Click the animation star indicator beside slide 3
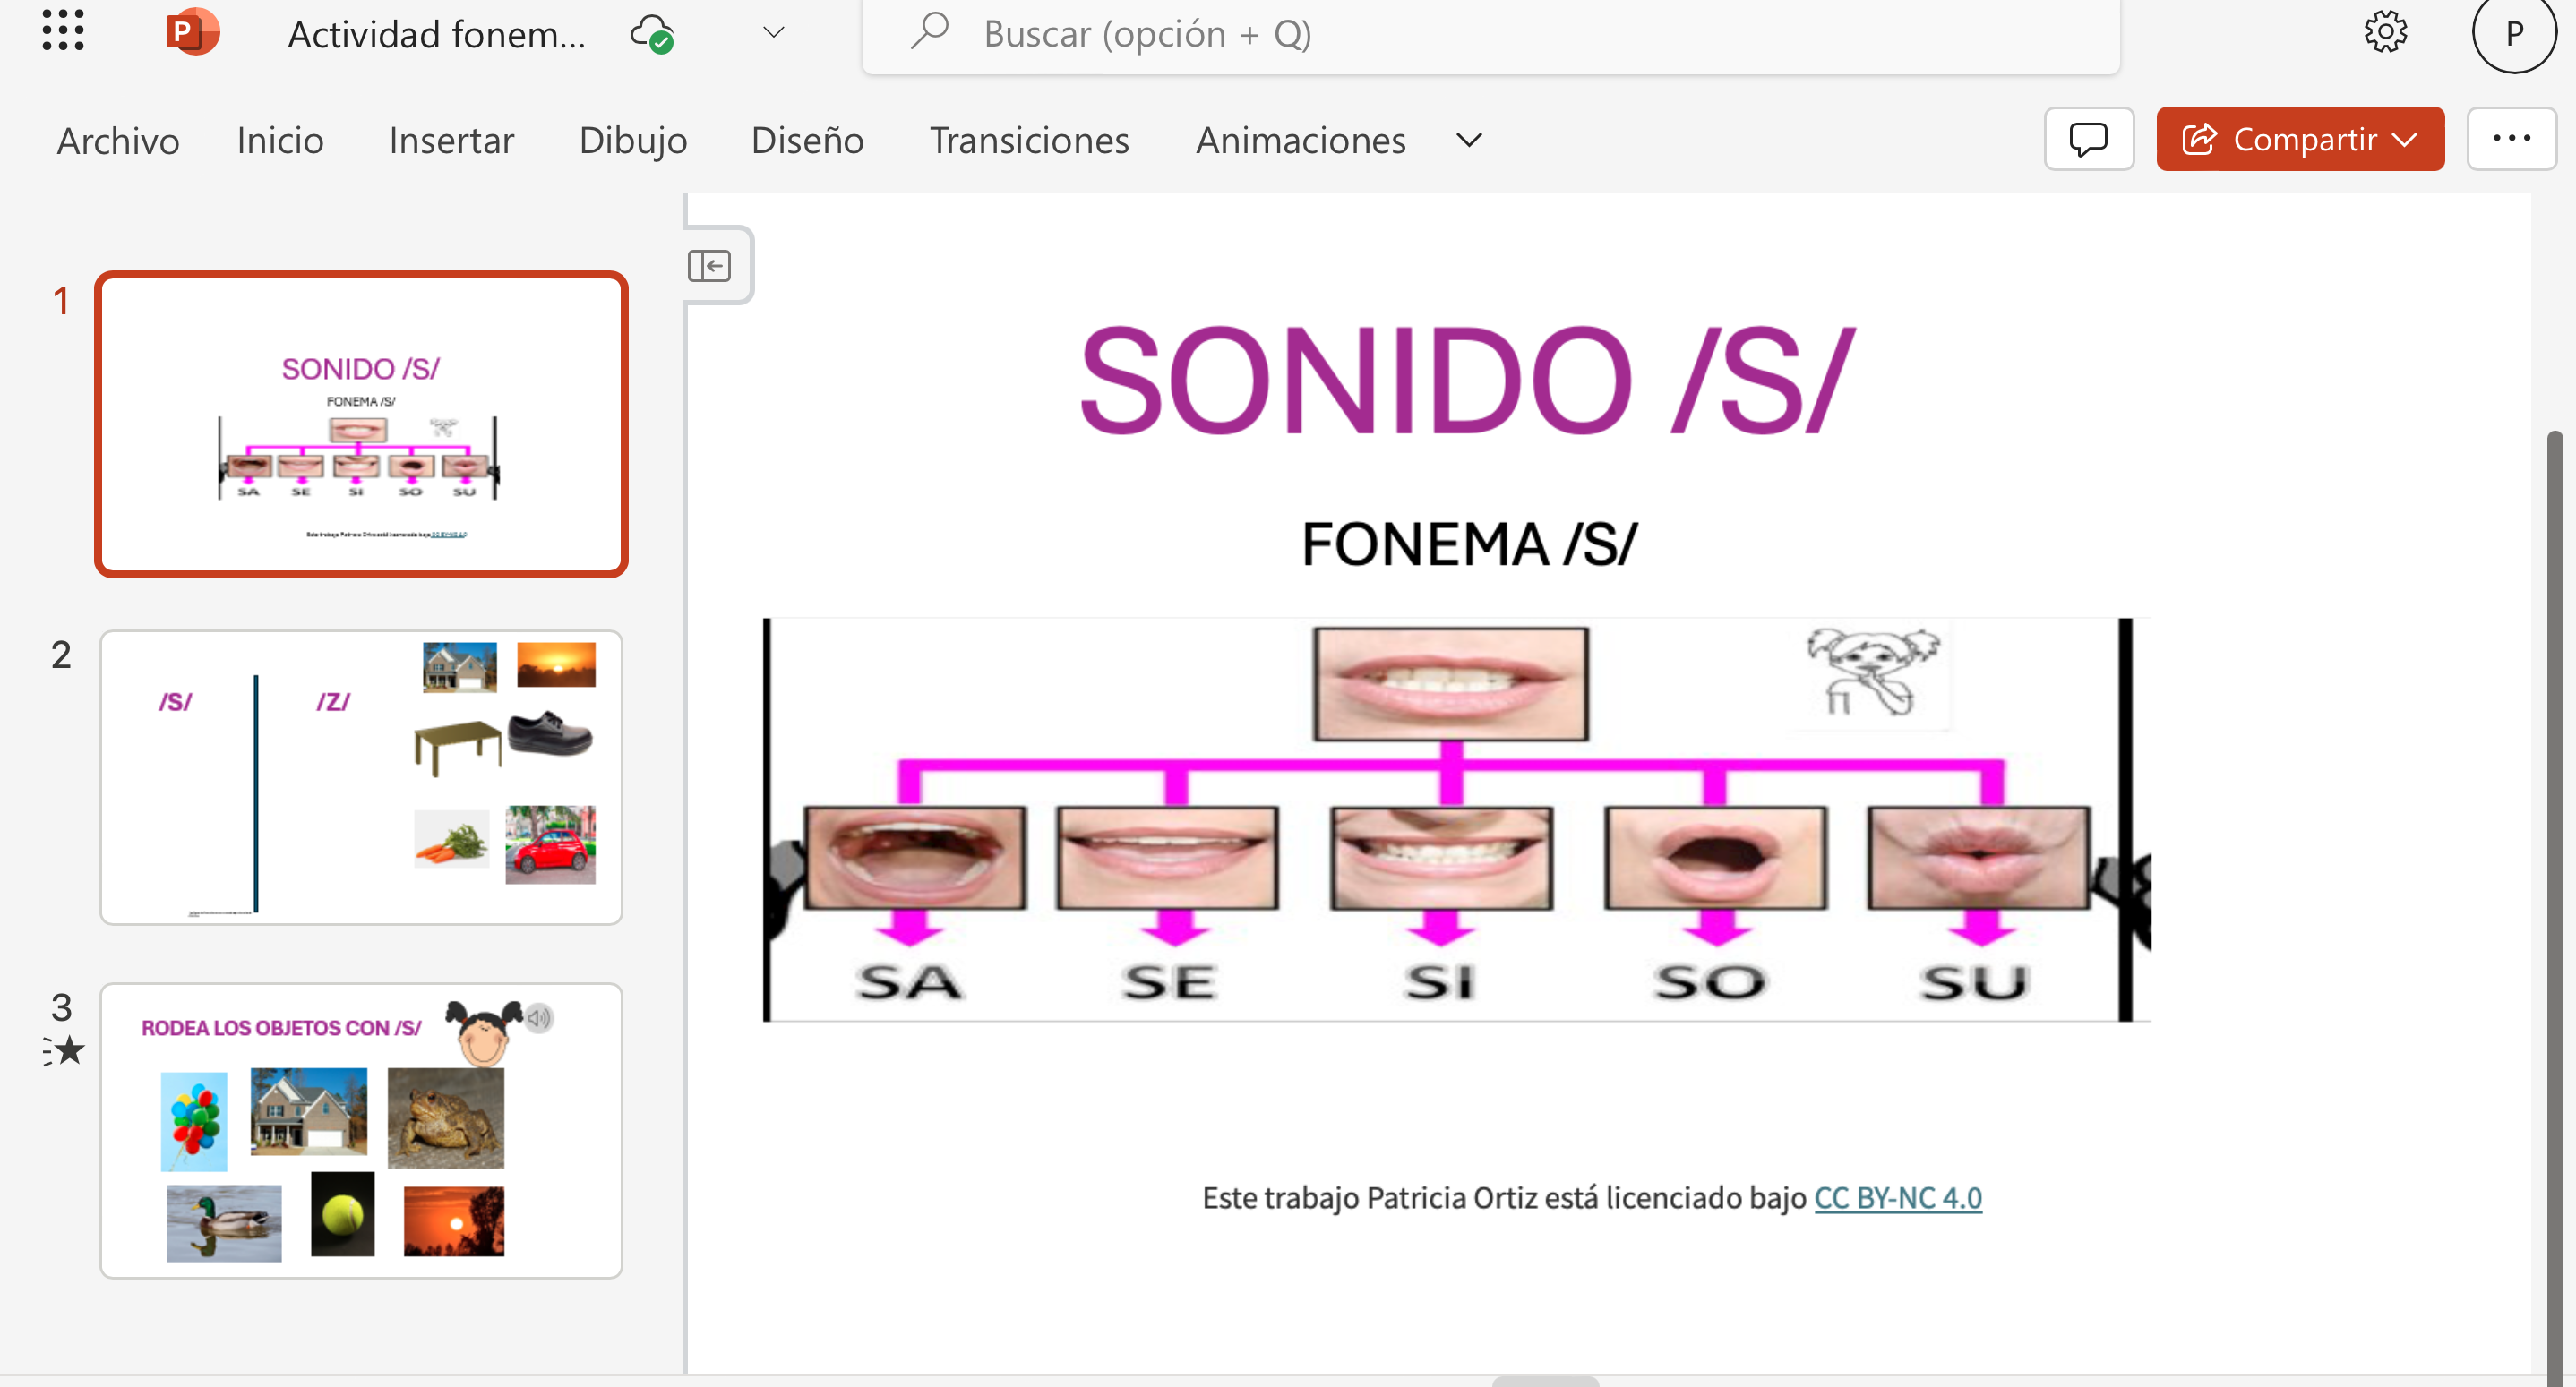 tap(67, 1049)
